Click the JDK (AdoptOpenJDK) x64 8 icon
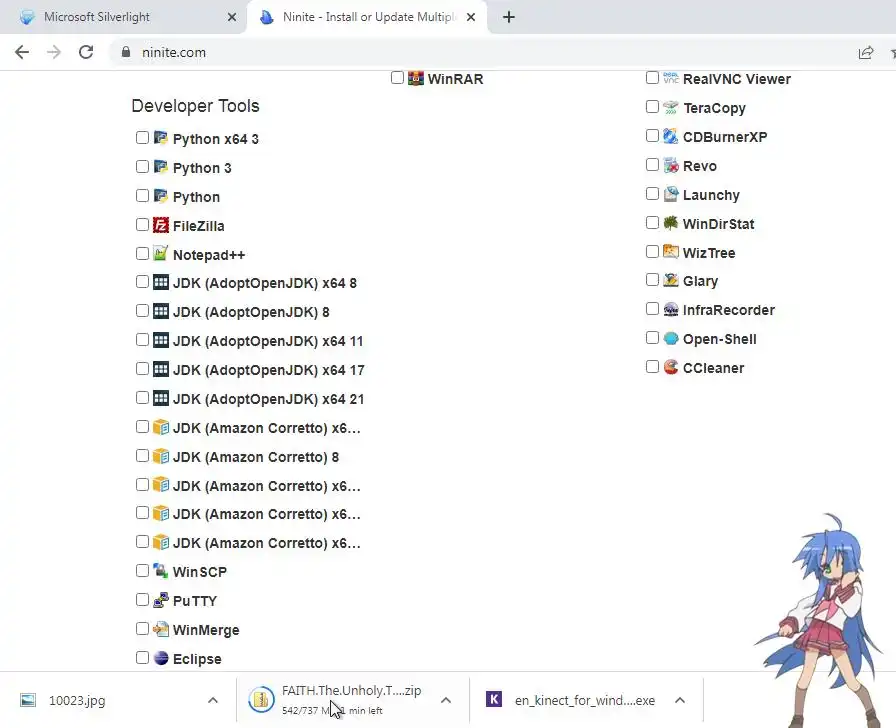 [161, 282]
